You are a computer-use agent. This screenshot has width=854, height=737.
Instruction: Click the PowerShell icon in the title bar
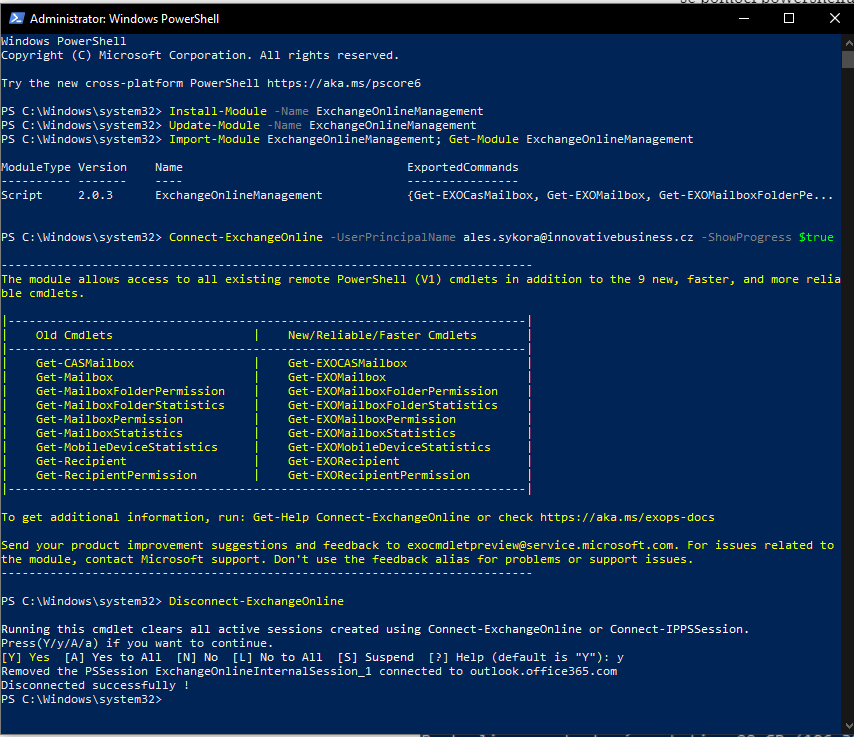coord(16,19)
